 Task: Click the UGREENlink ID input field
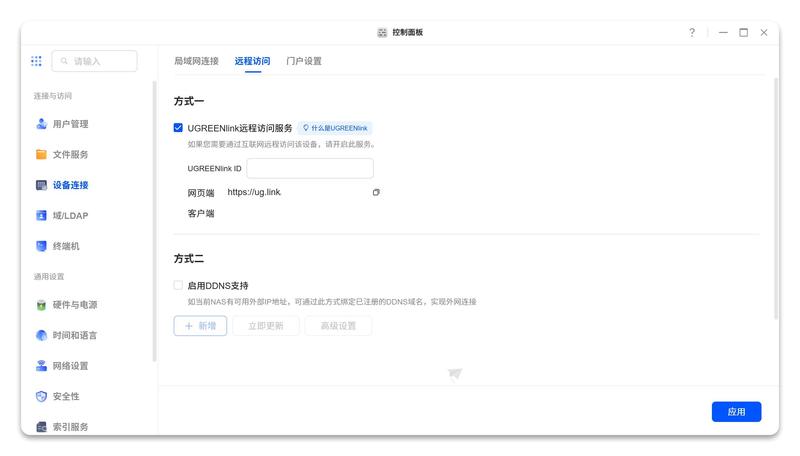pyautogui.click(x=310, y=168)
